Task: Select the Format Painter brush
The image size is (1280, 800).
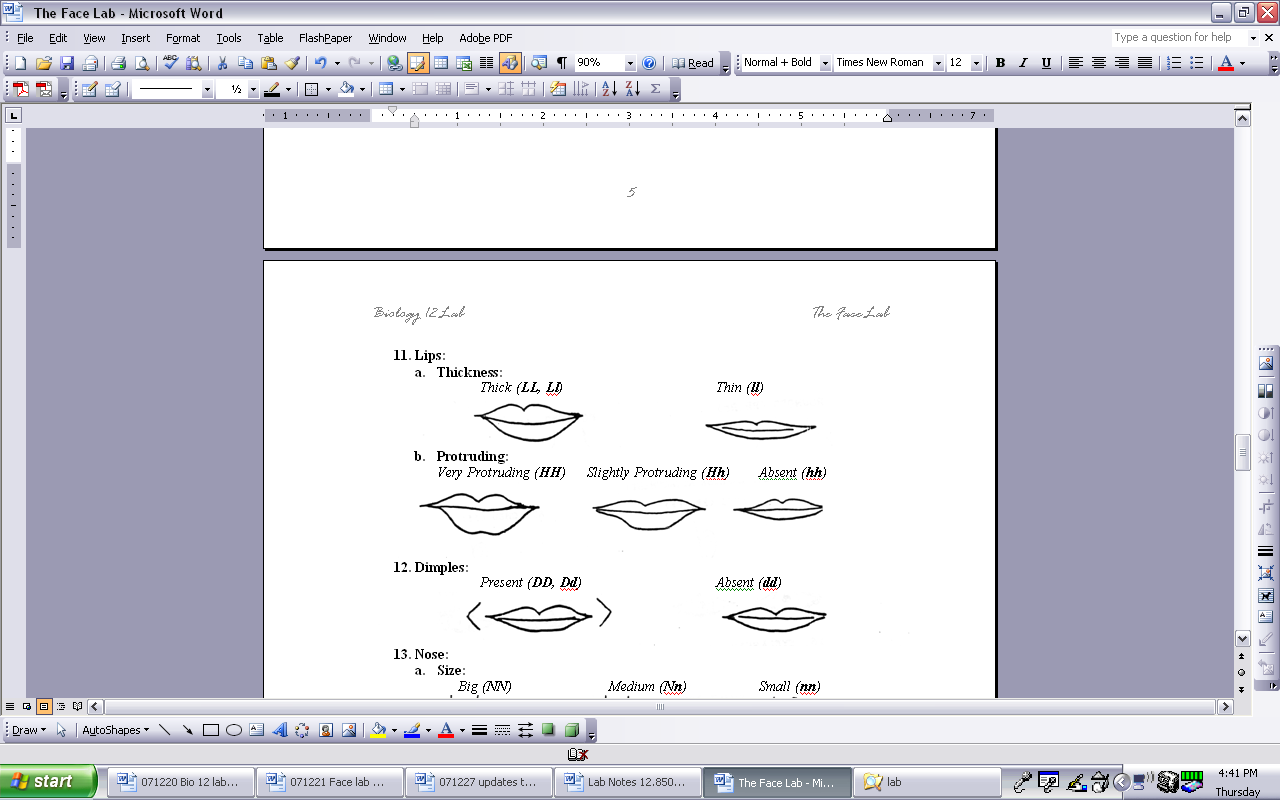Action: tap(292, 63)
